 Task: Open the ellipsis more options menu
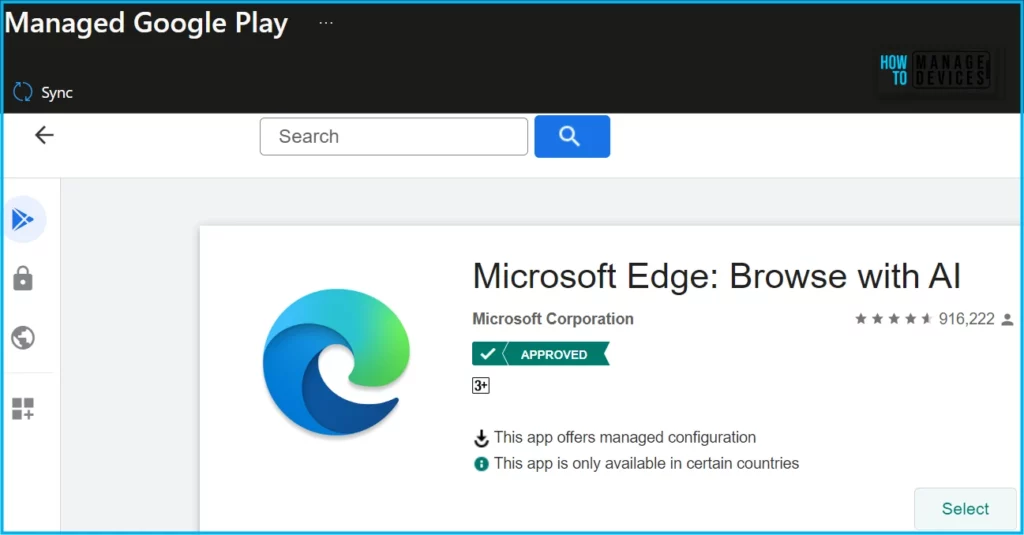(x=326, y=23)
